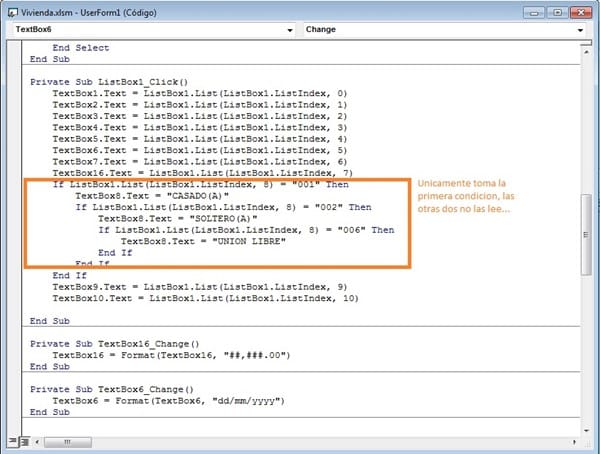Open the TextBox6 object dropdown

click(x=290, y=30)
